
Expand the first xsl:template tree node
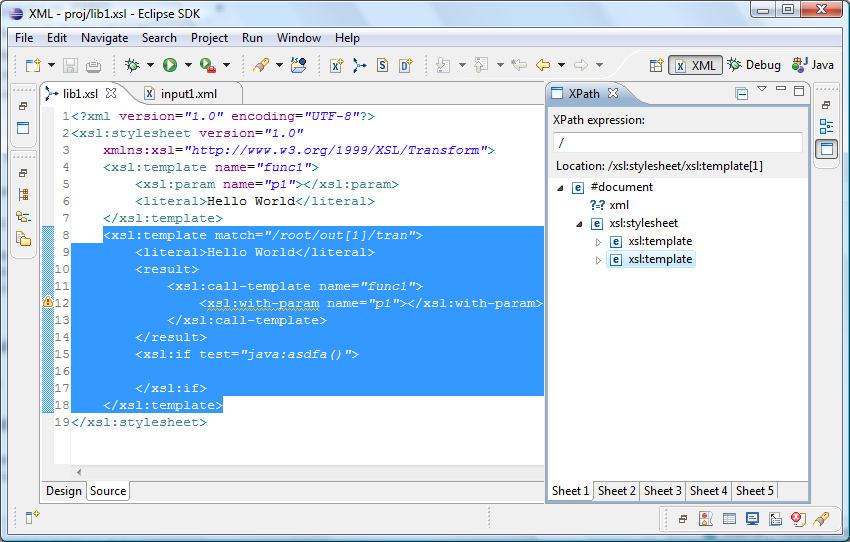pyautogui.click(x=598, y=242)
